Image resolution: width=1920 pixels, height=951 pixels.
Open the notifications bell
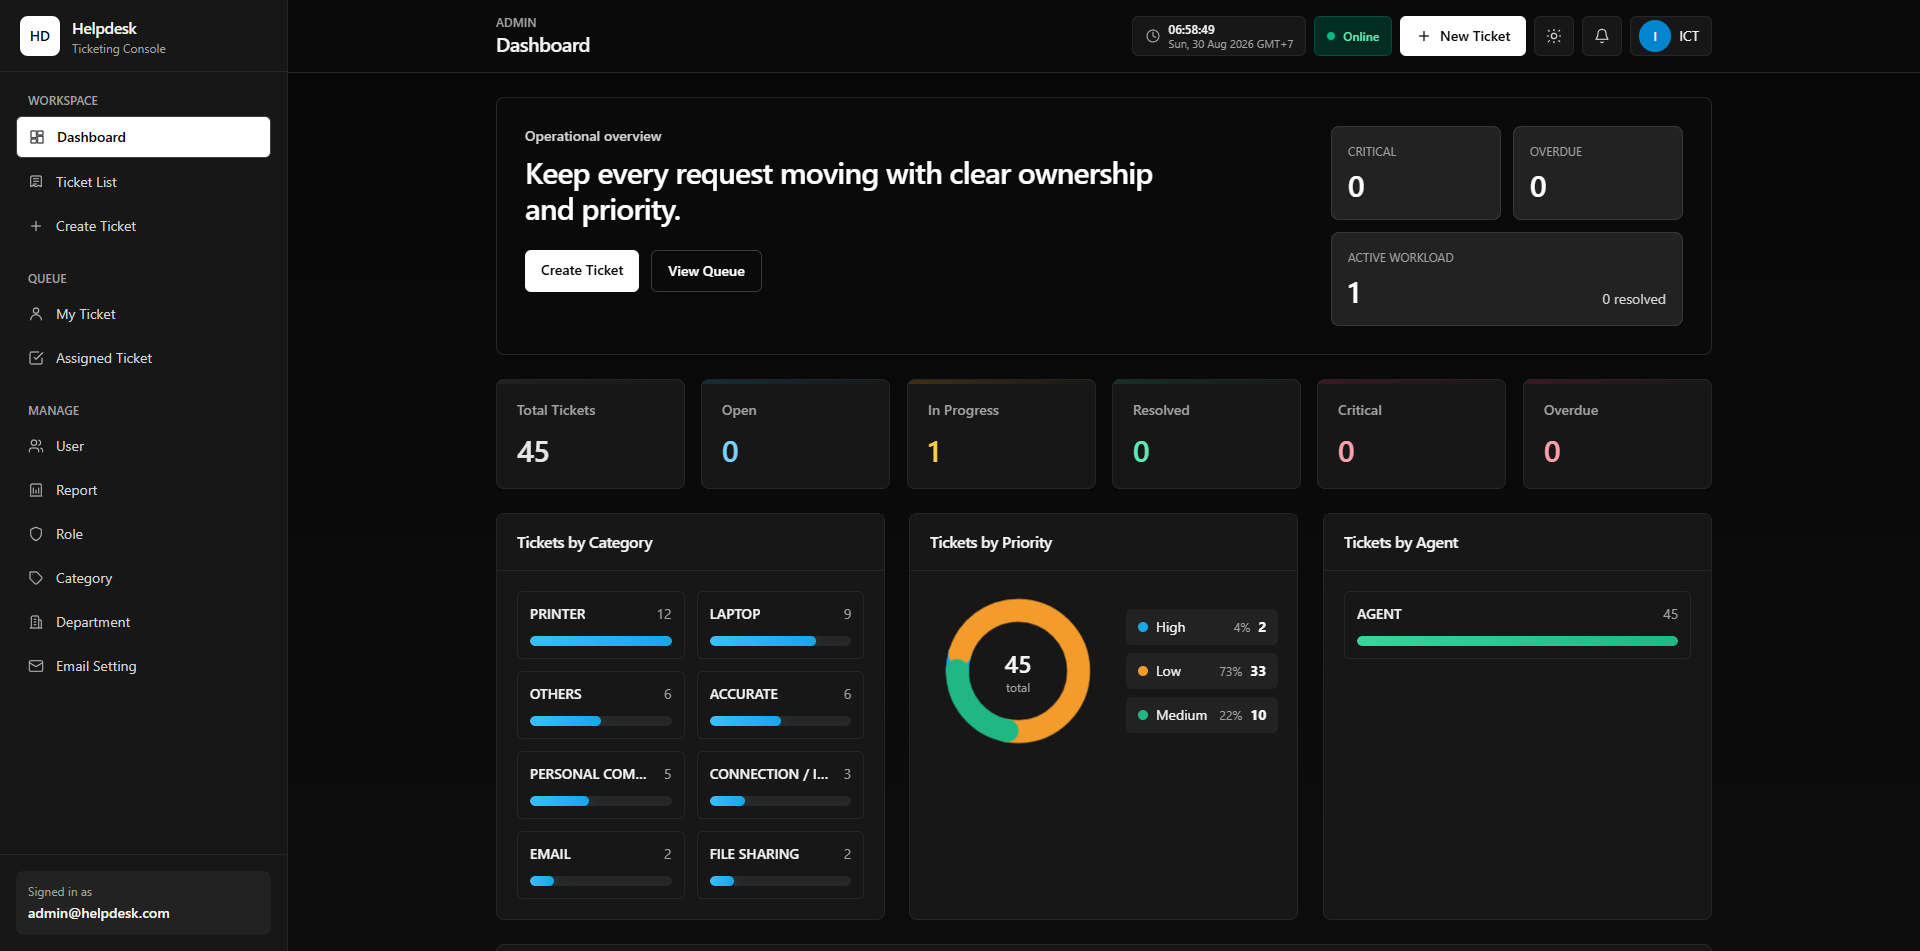tap(1602, 36)
